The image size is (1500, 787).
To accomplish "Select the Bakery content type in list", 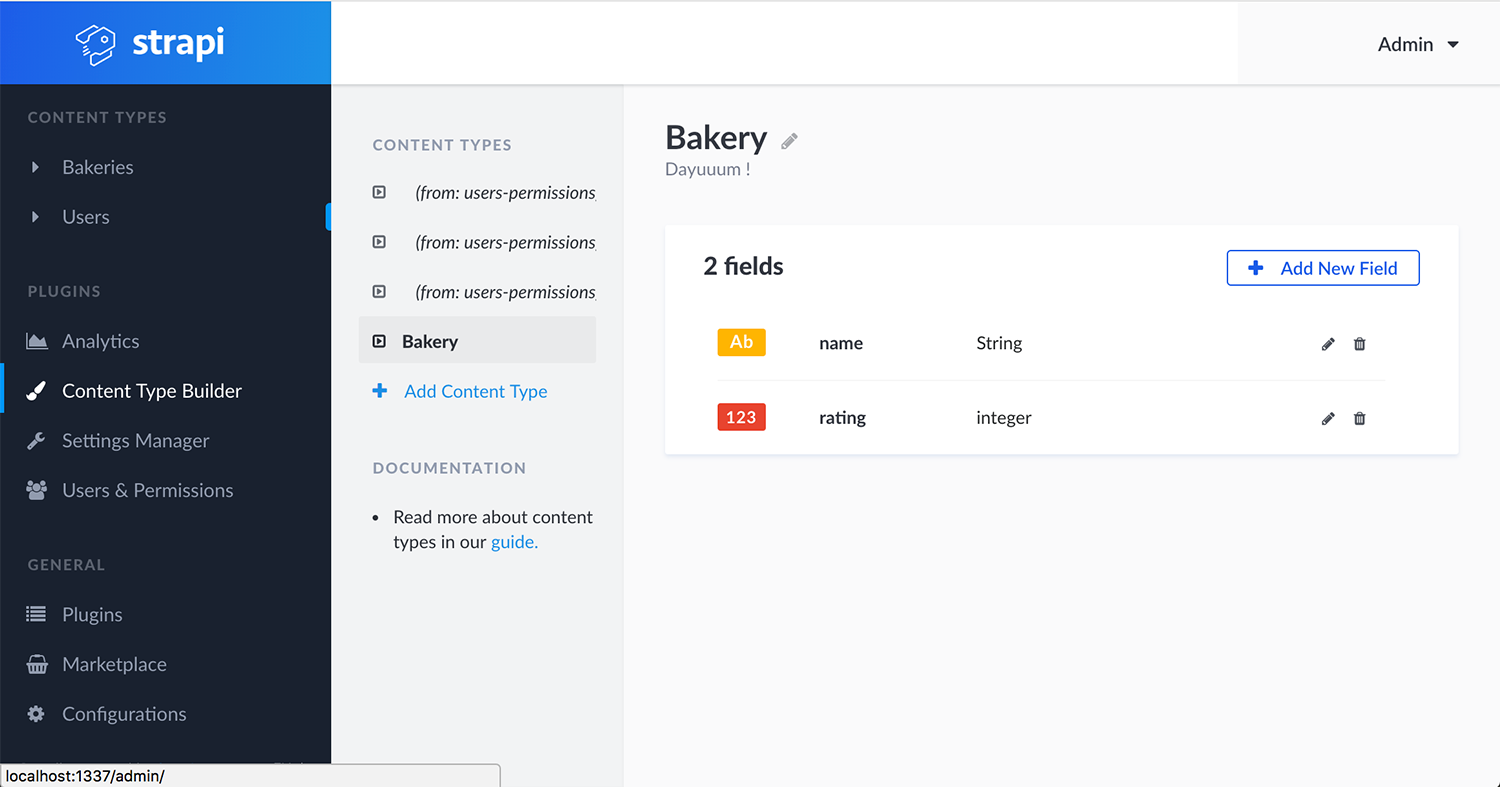I will click(430, 341).
